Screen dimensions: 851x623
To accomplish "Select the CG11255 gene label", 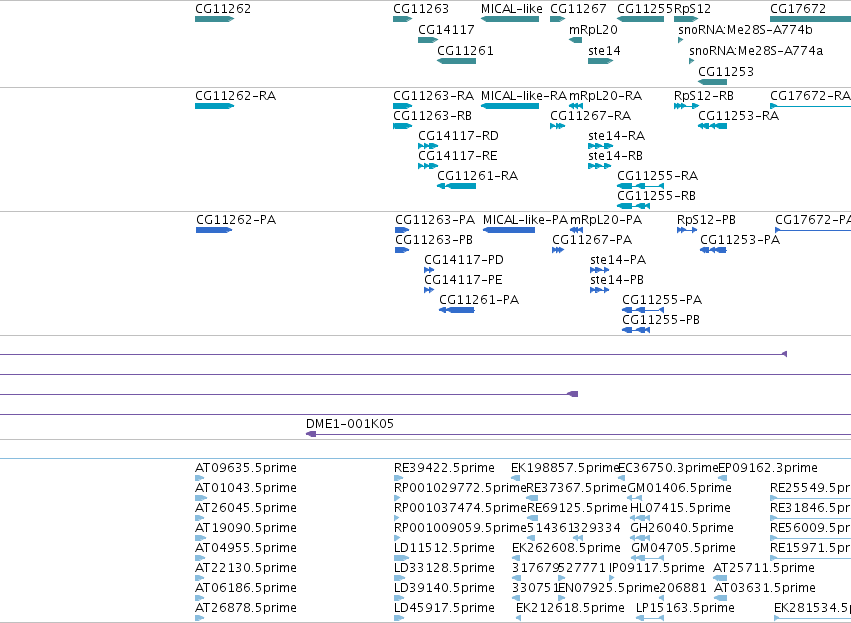I will click(645, 9).
